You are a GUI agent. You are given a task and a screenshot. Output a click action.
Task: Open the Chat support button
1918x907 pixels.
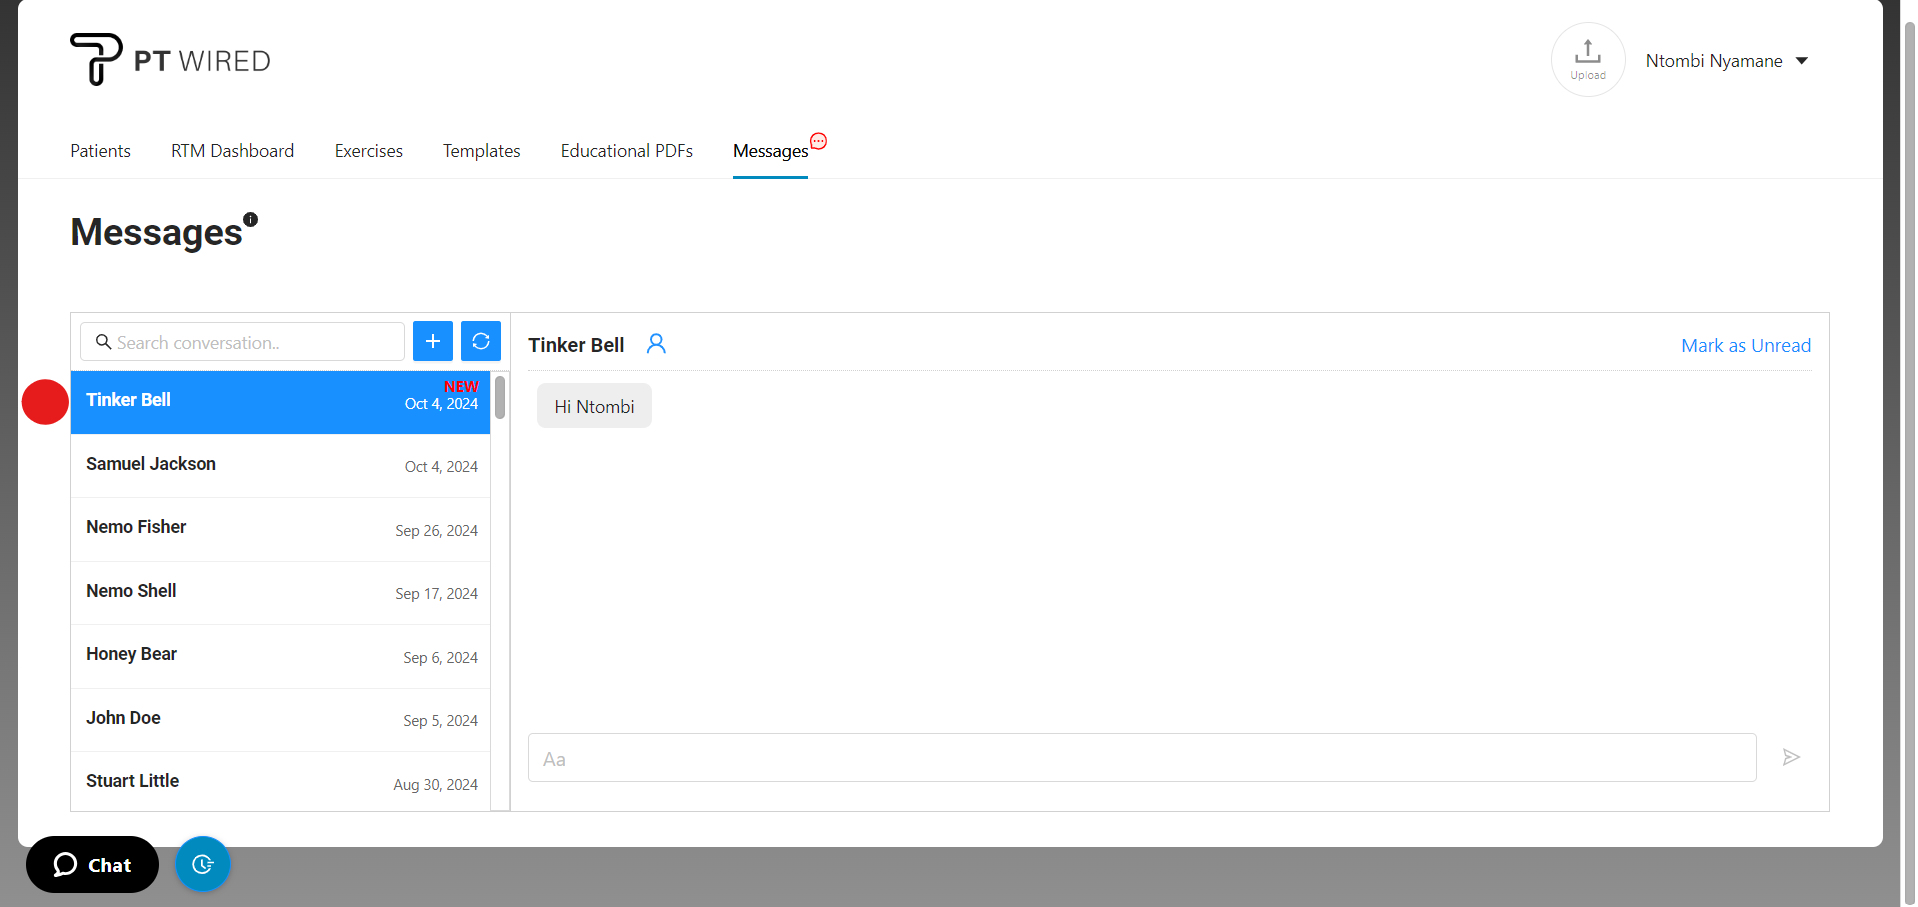click(92, 865)
